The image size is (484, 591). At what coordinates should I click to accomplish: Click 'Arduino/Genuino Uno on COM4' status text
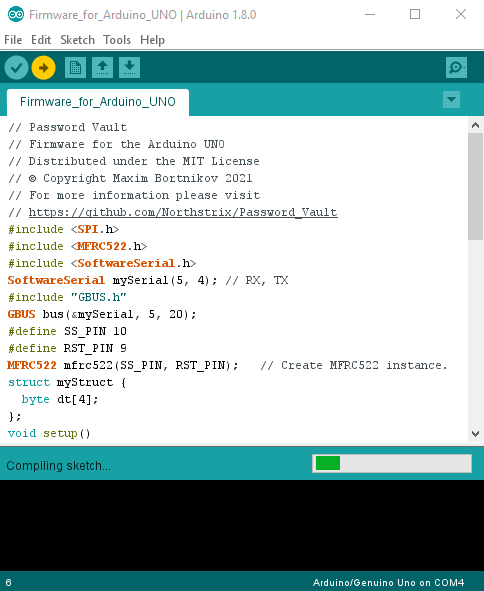(388, 582)
